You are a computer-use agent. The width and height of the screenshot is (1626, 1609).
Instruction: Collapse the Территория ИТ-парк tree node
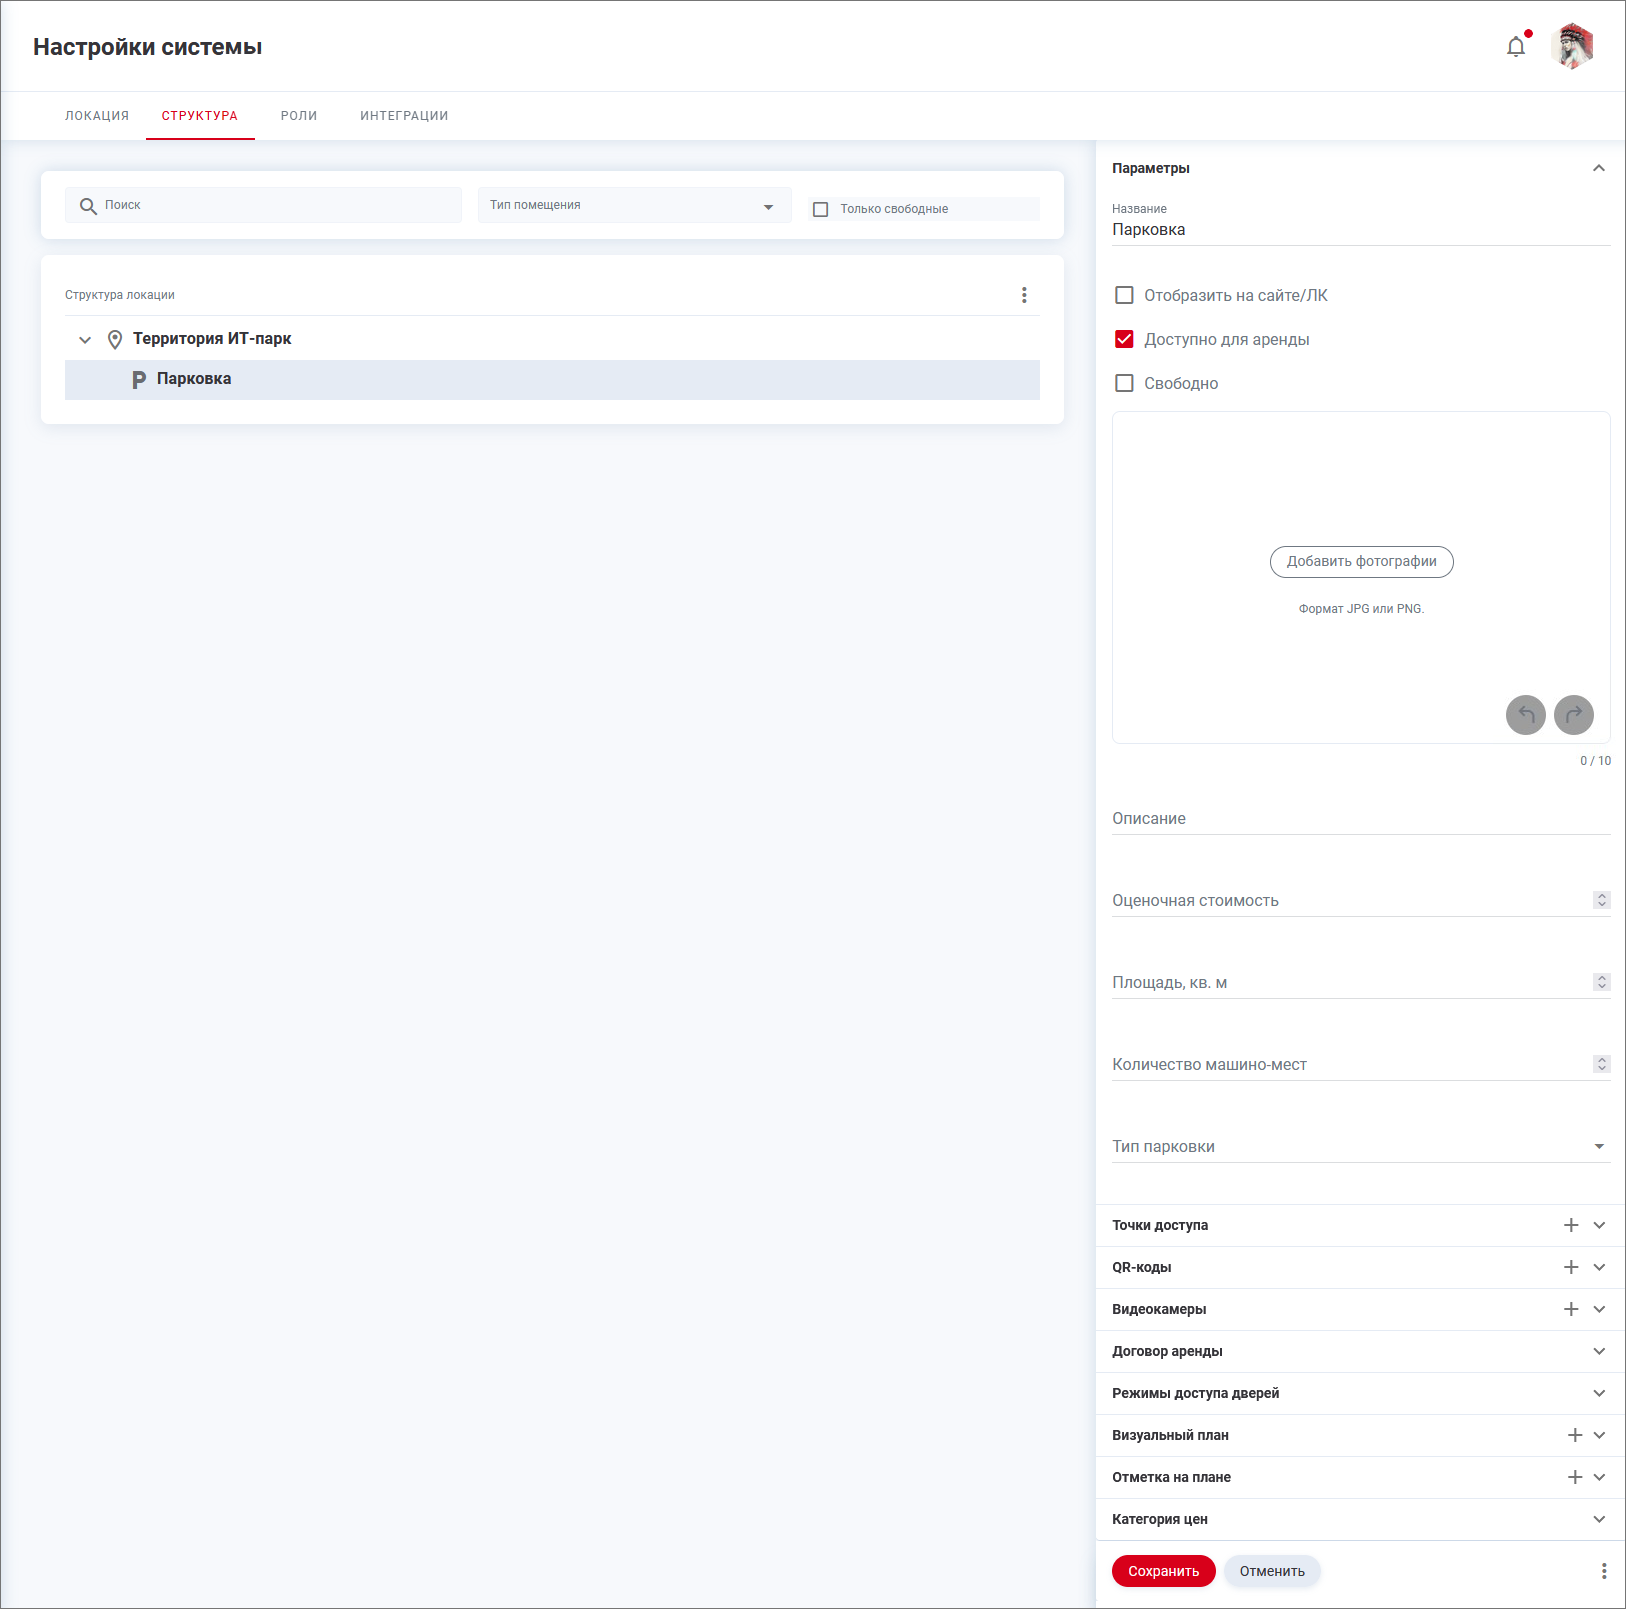pyautogui.click(x=85, y=340)
